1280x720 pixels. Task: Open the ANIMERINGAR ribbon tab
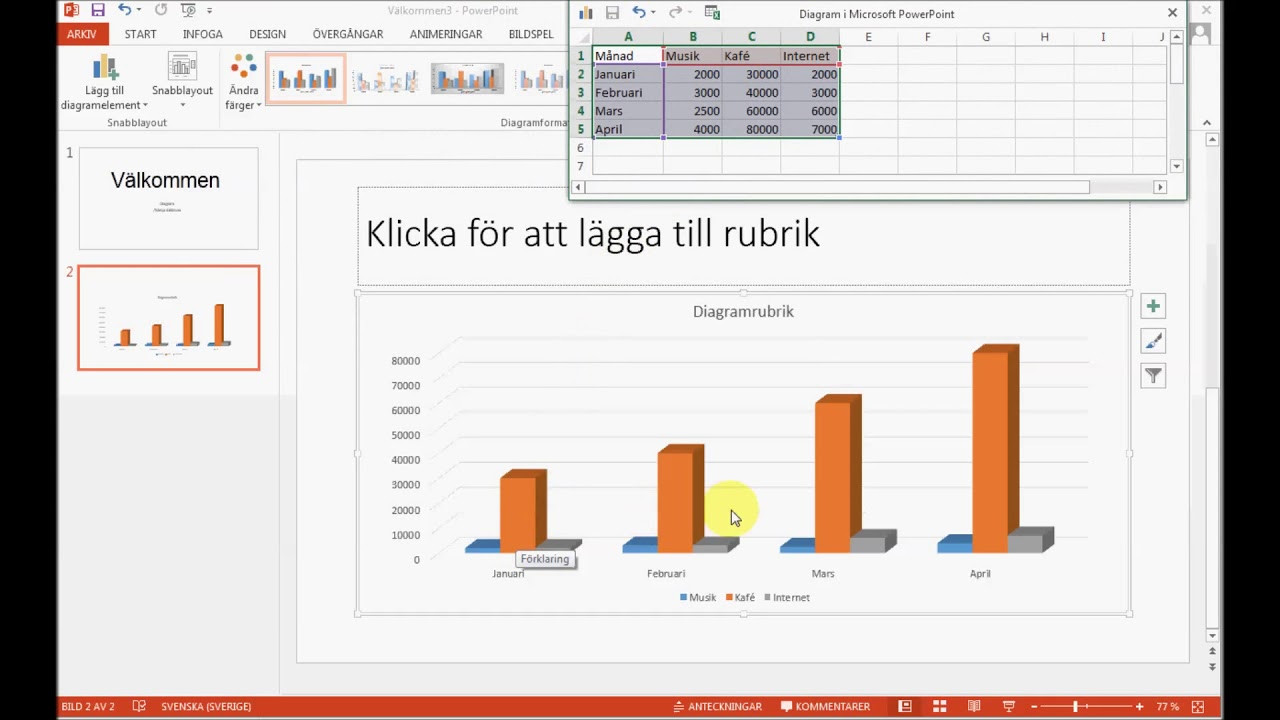point(446,34)
